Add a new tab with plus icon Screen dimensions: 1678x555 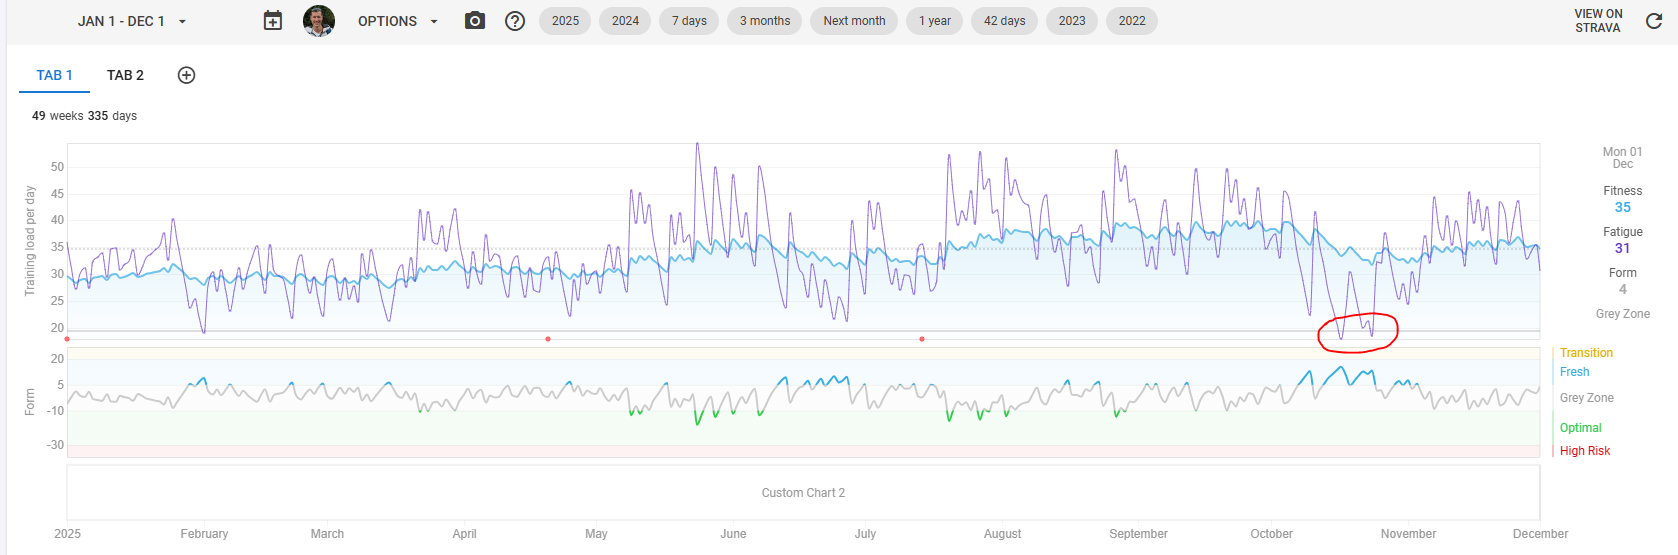[186, 75]
